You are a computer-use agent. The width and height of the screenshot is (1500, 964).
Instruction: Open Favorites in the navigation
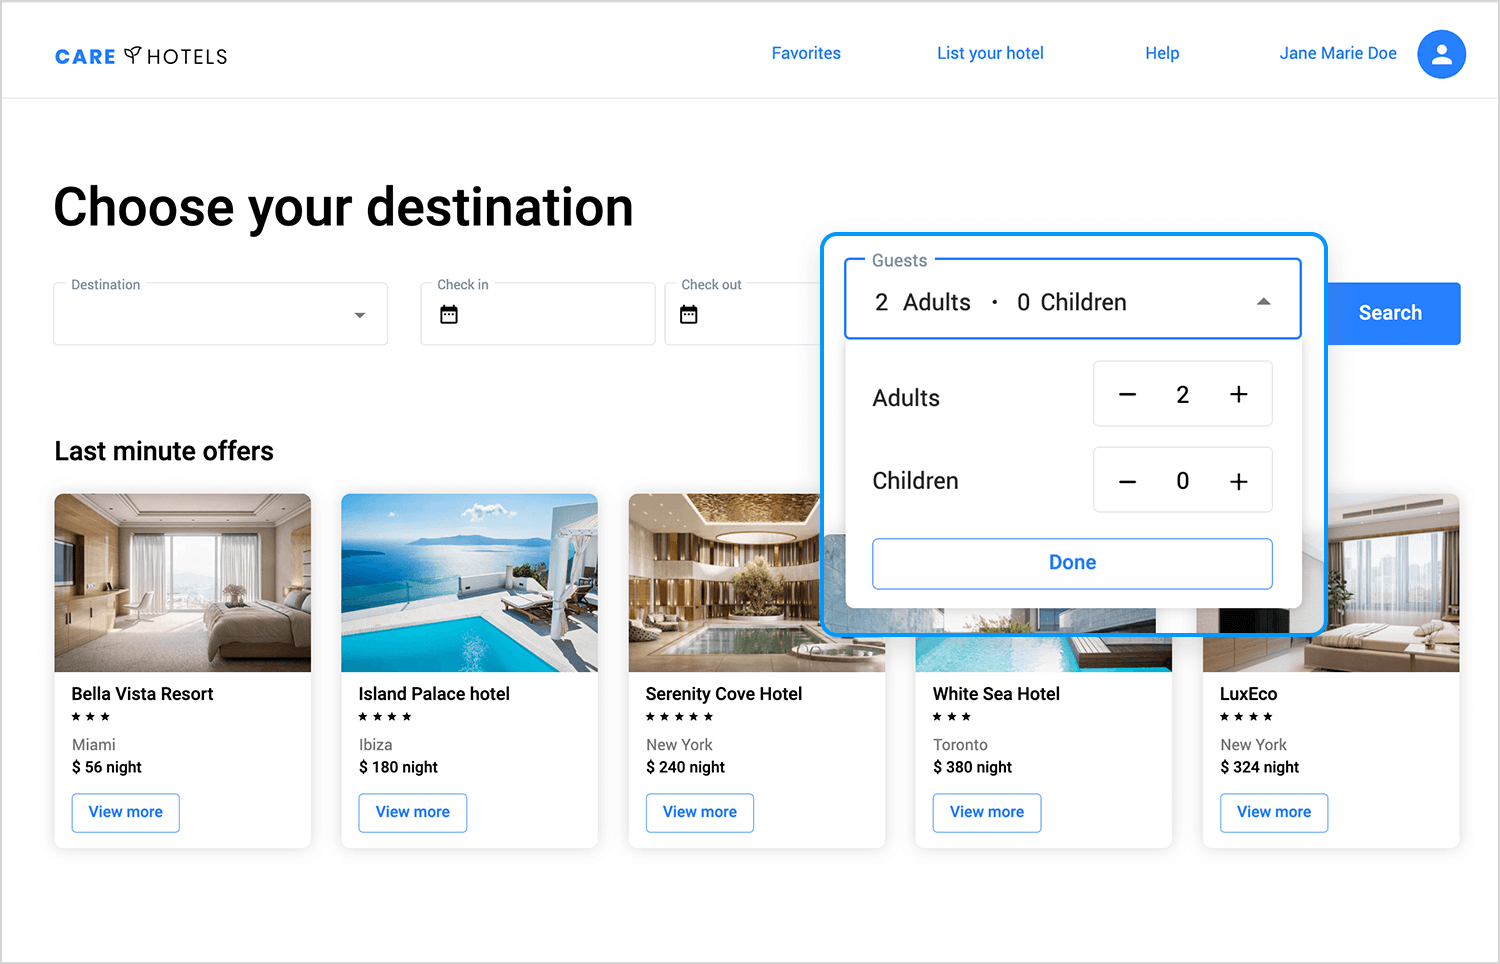point(806,53)
